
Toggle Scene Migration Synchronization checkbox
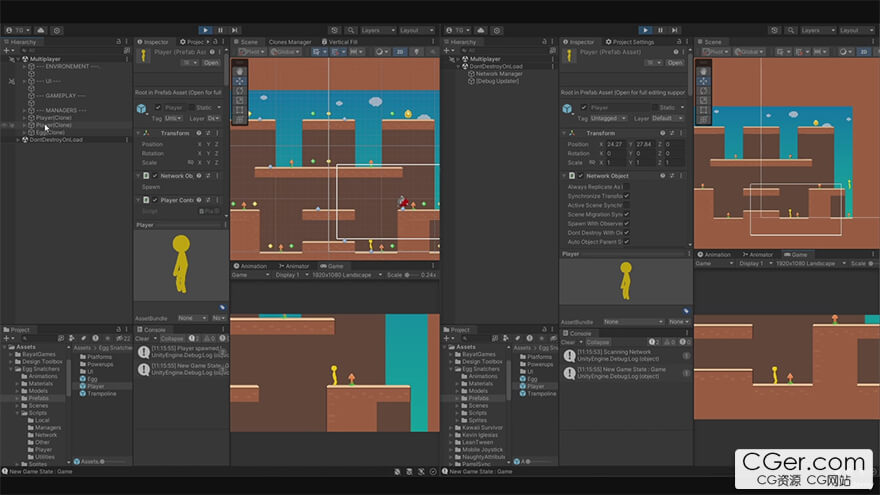click(626, 214)
